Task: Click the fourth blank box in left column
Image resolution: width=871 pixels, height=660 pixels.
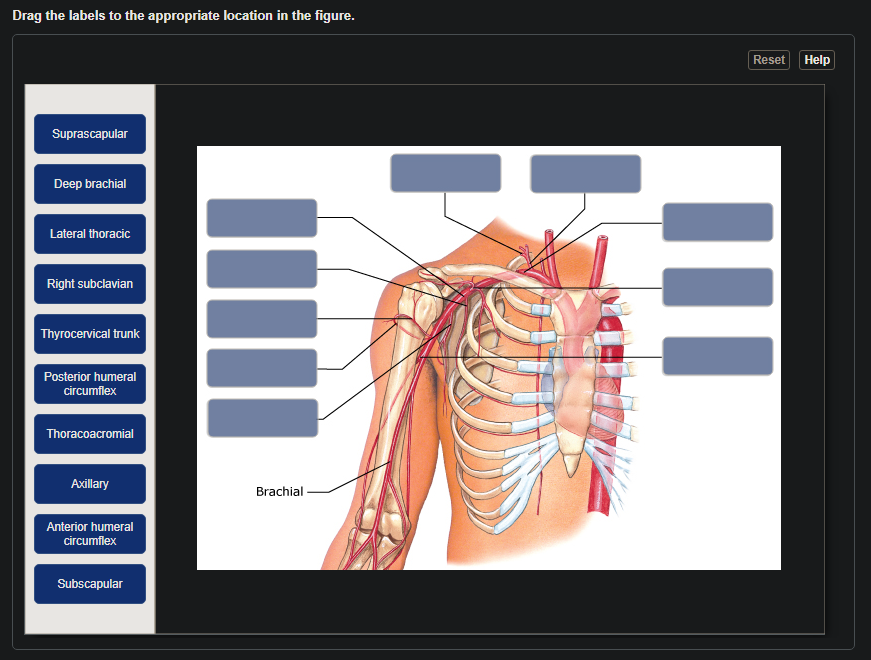Action: coord(262,368)
